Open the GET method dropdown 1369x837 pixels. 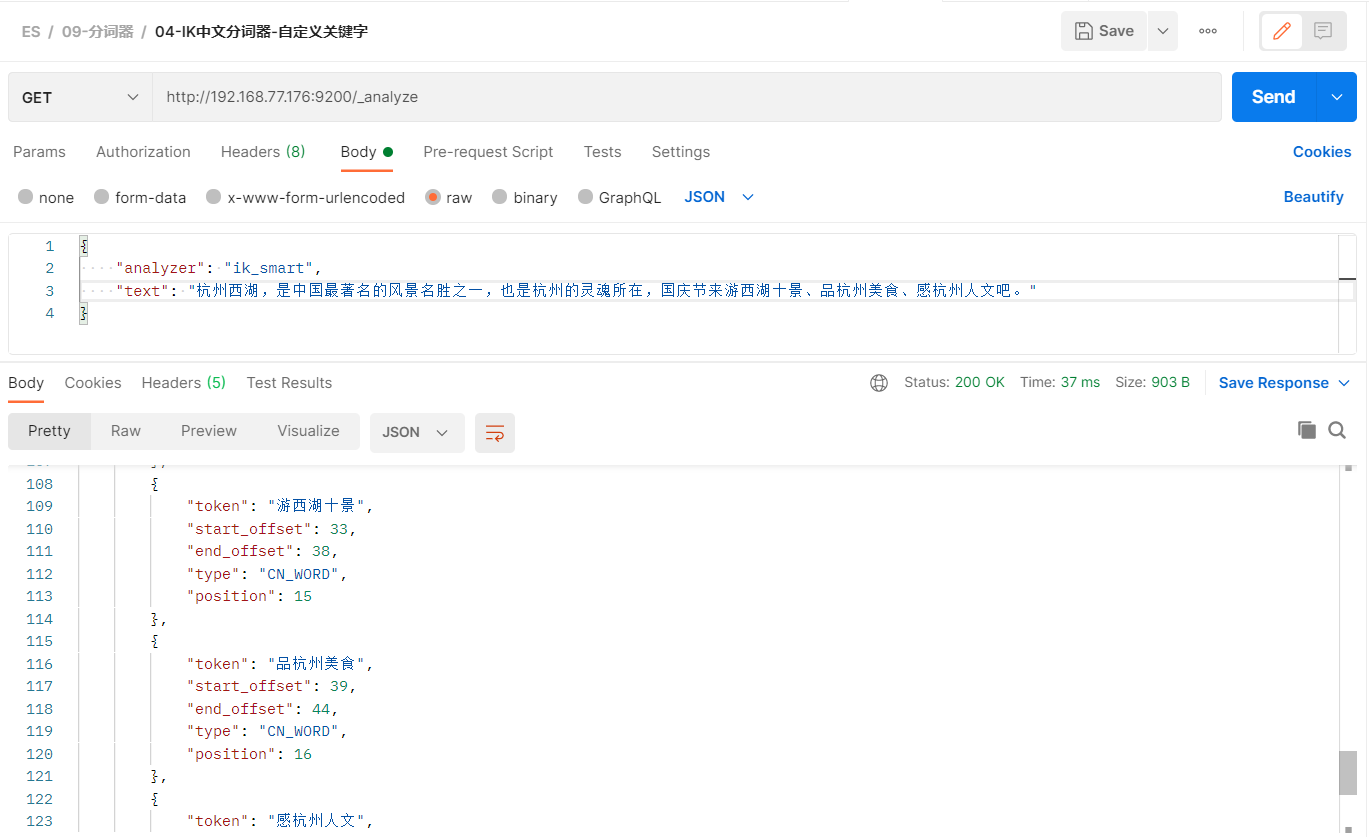[80, 97]
